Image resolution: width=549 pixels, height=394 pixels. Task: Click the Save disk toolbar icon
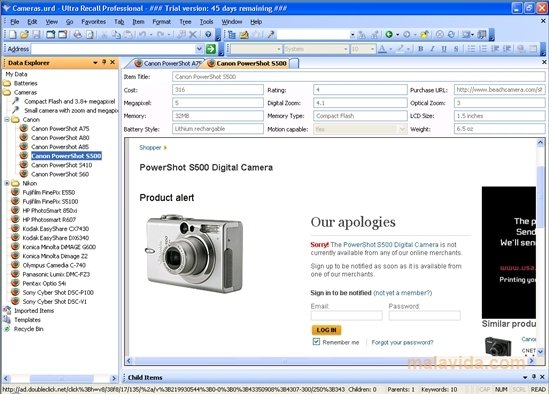[x=36, y=34]
